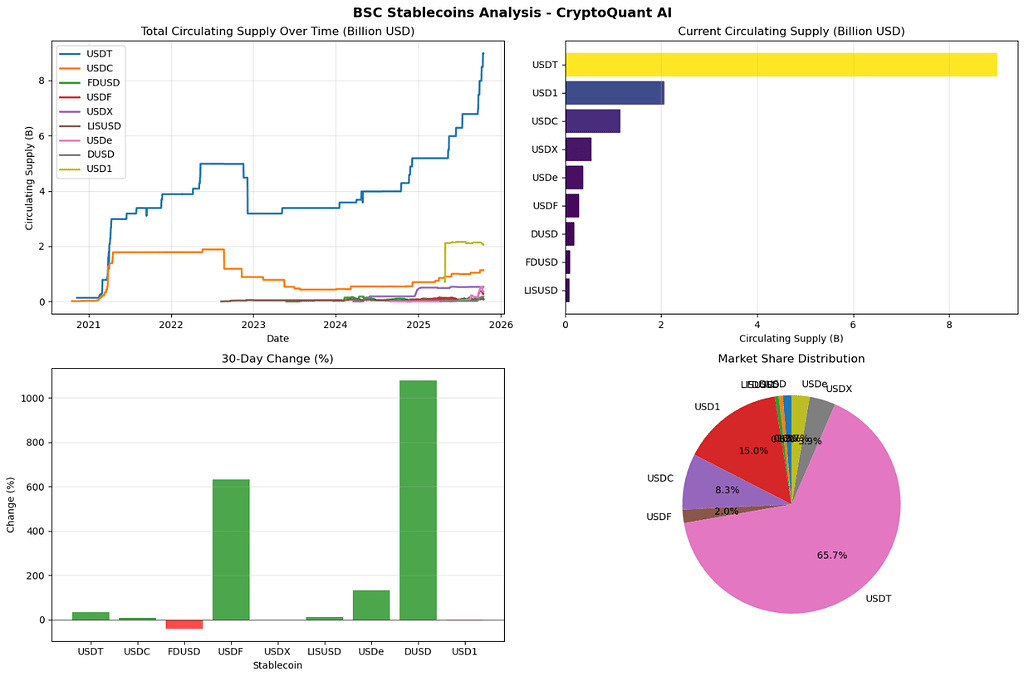Click the BSC Stablecoins Analysis main title
1024x676 pixels.
point(512,12)
